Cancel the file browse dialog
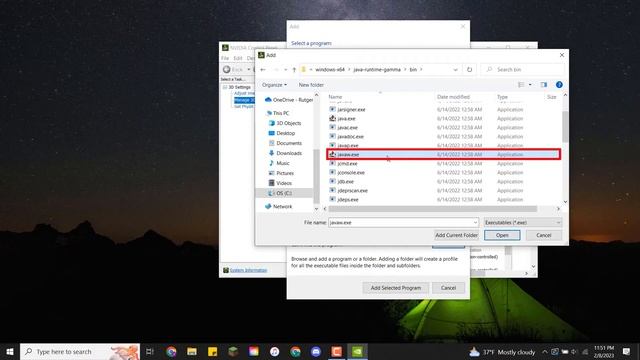 pos(544,235)
